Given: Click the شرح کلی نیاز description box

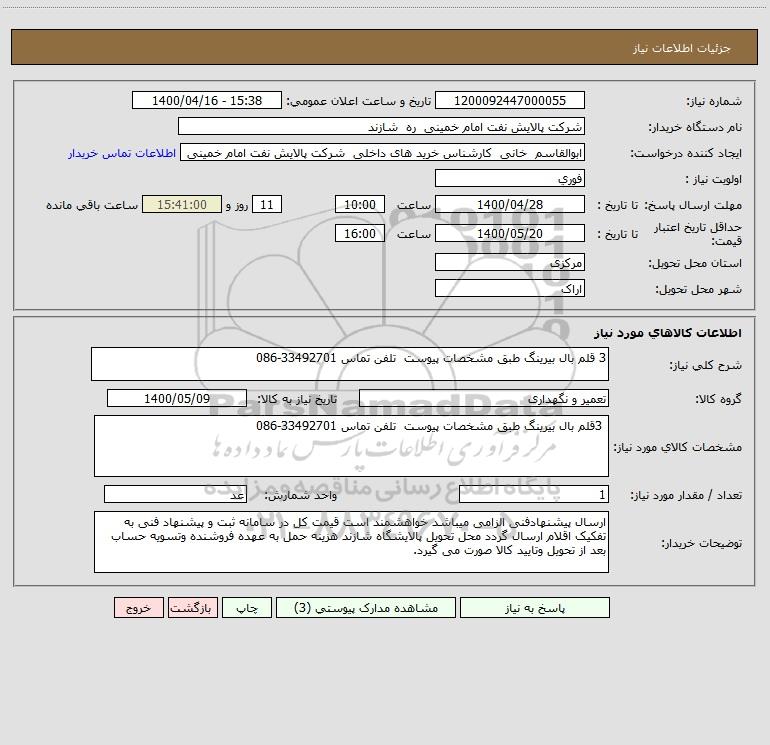Looking at the screenshot, I should [350, 364].
